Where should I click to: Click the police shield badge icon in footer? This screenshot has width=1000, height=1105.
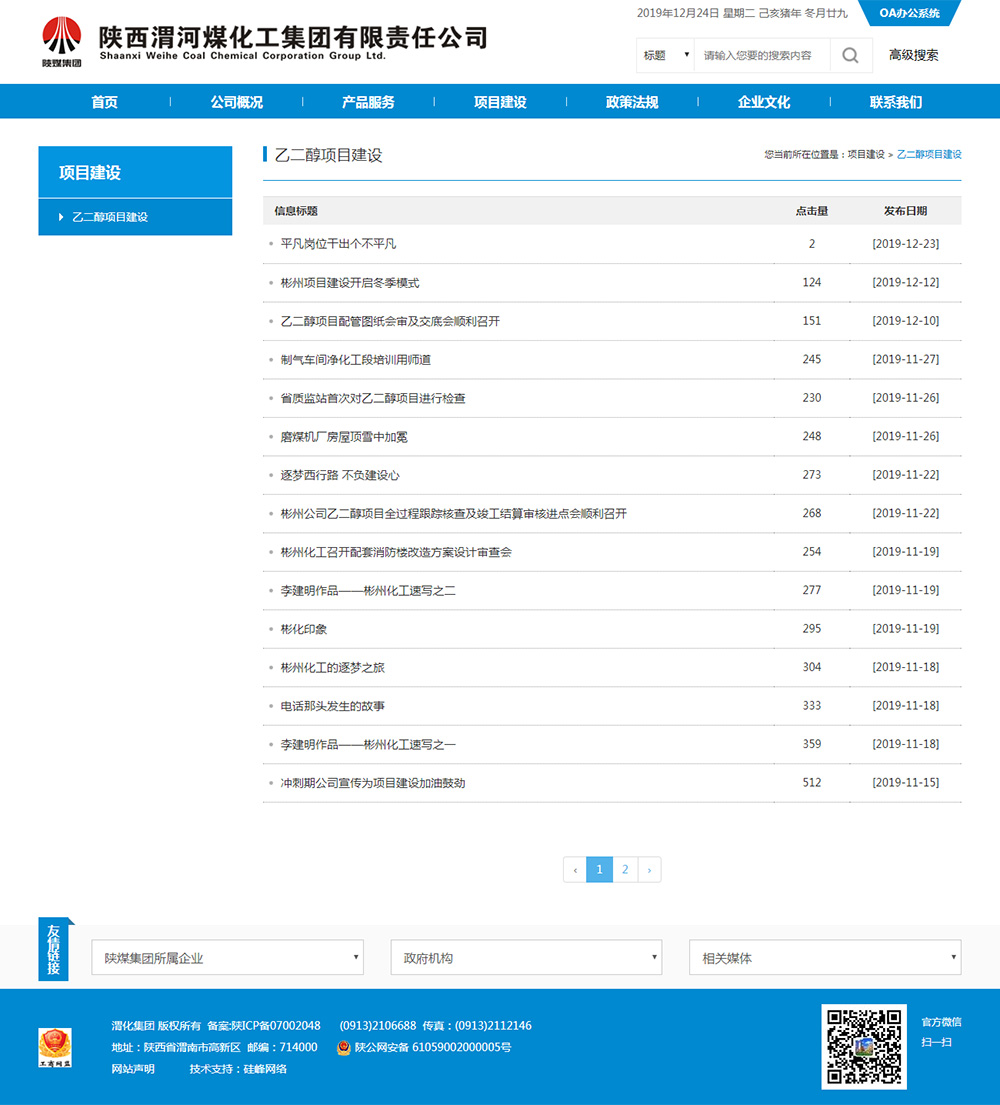tap(343, 1048)
